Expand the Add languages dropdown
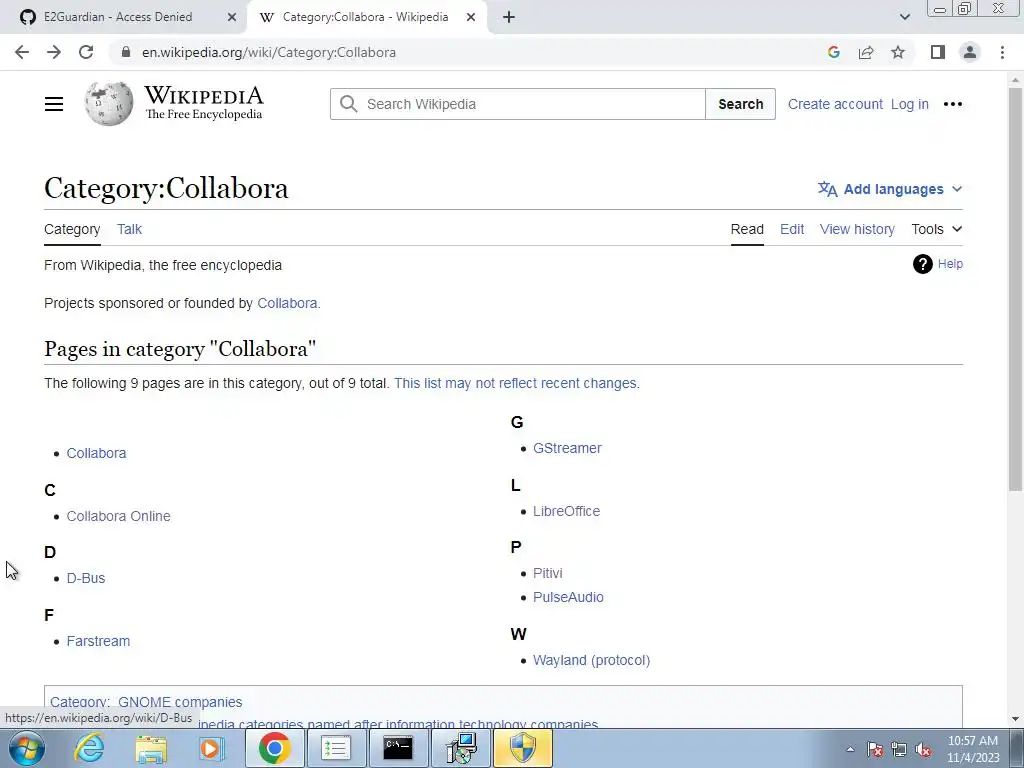This screenshot has height=768, width=1024. click(x=890, y=189)
